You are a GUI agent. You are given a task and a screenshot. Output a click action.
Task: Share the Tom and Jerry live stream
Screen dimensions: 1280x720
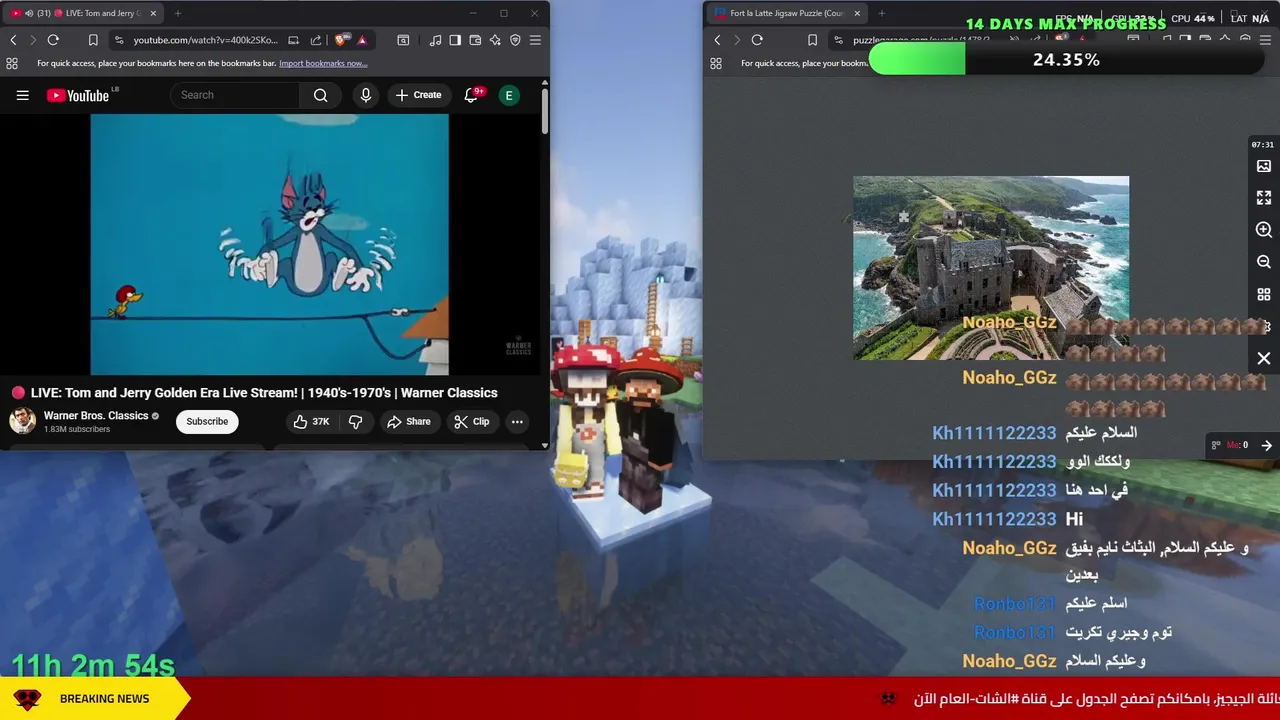pyautogui.click(x=408, y=421)
